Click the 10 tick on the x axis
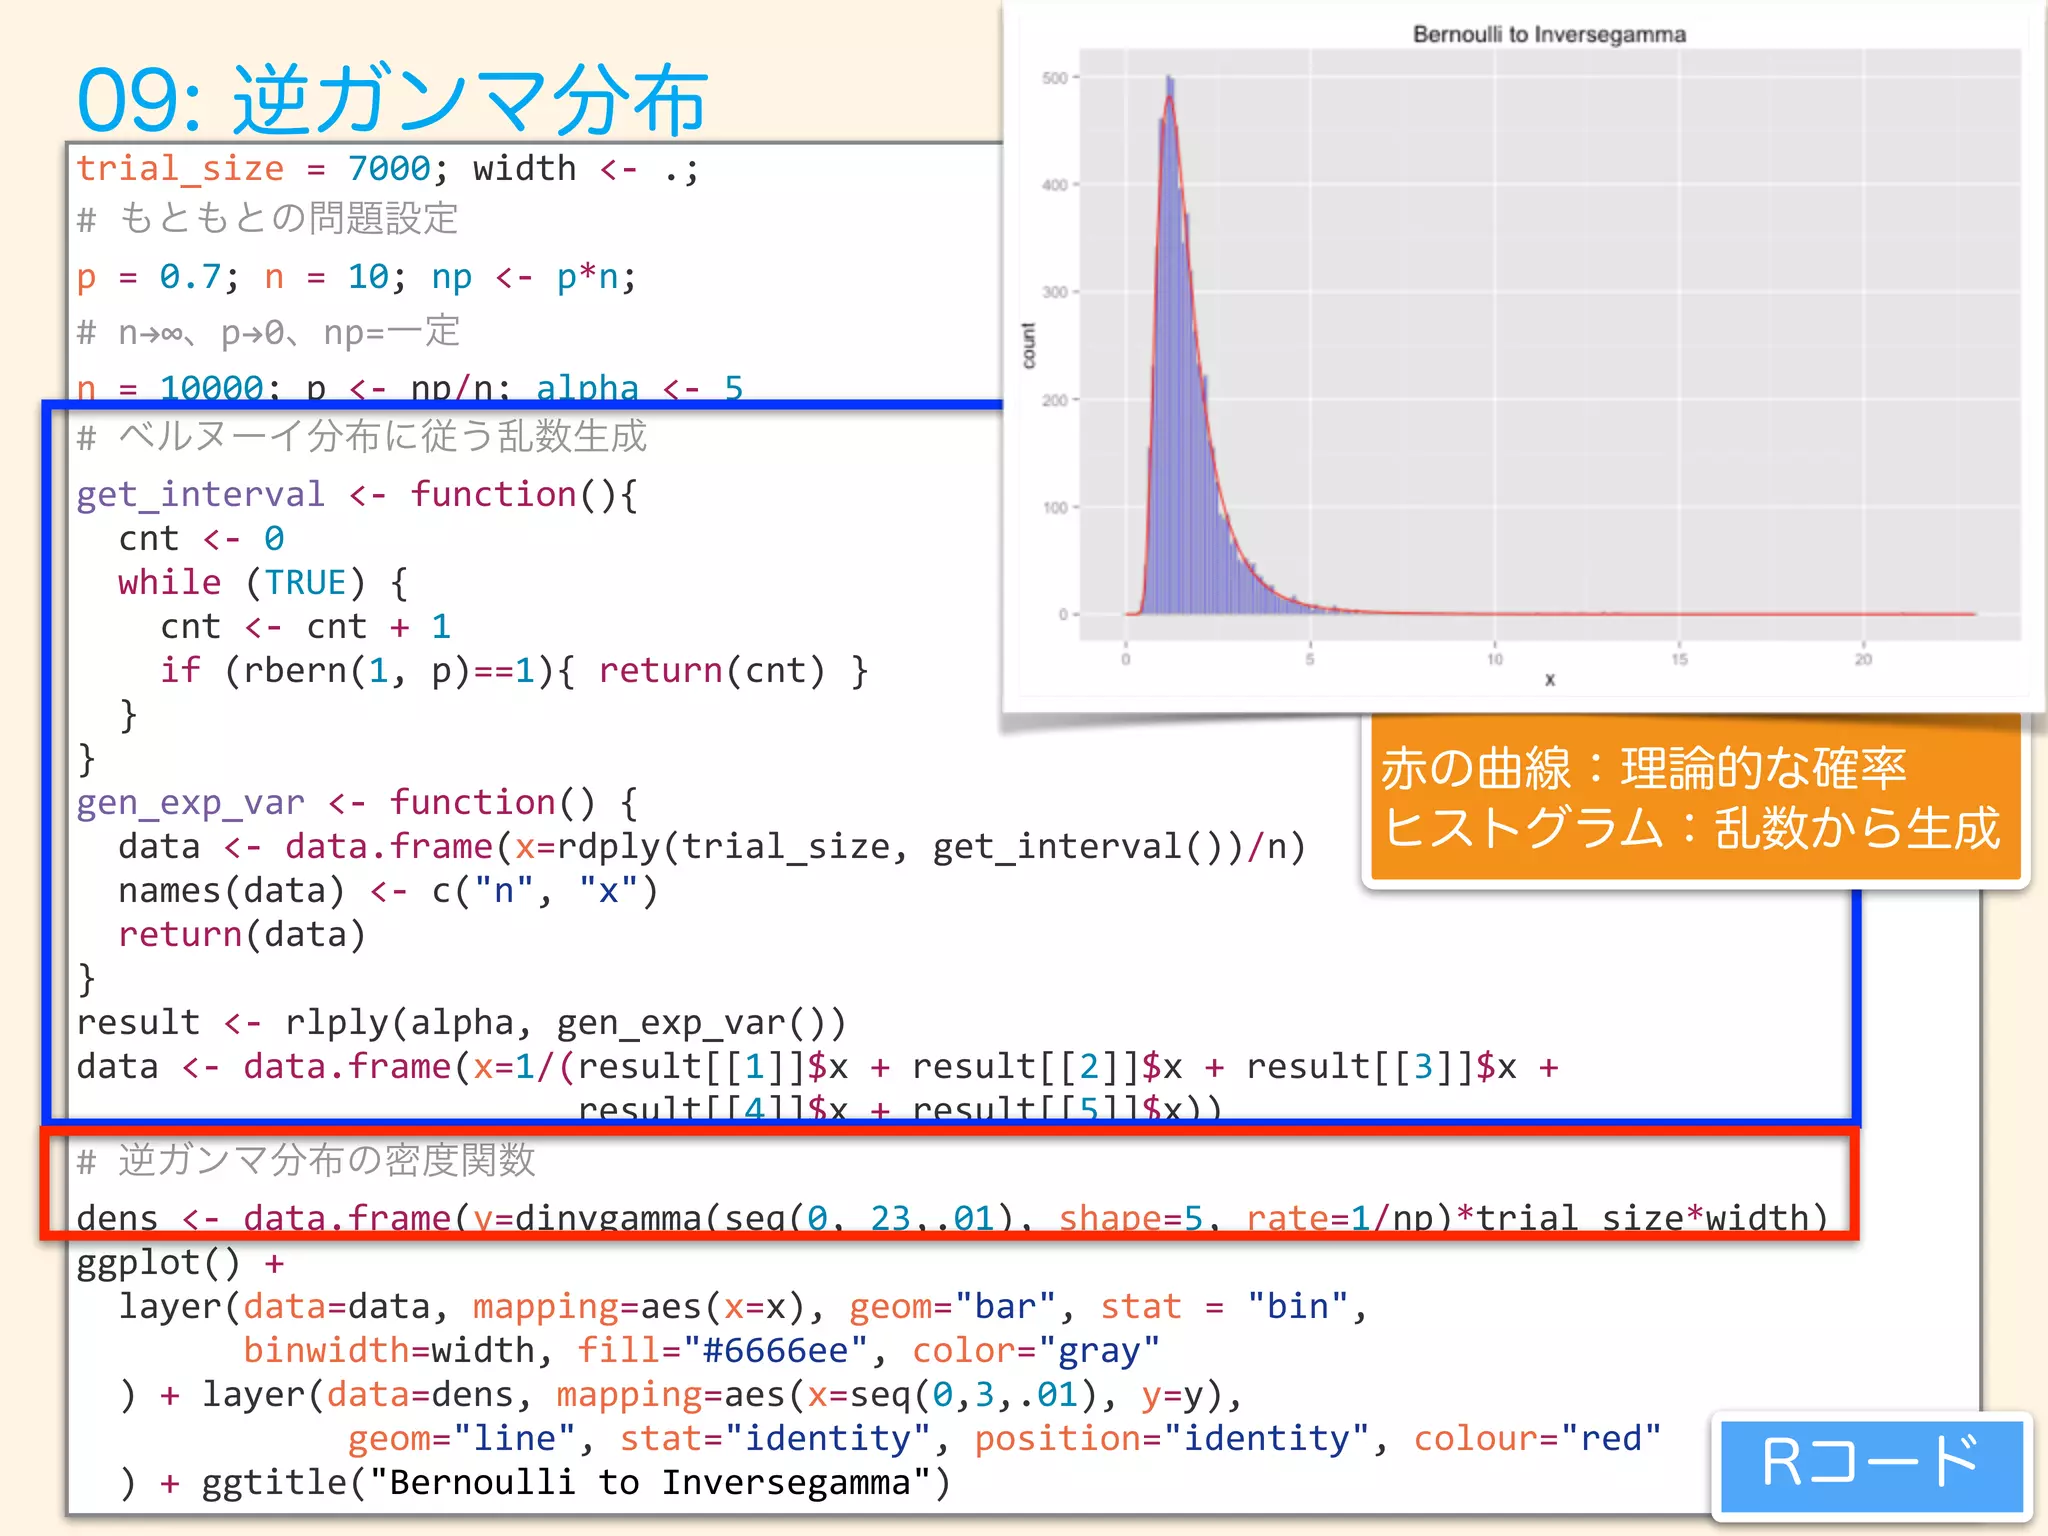This screenshot has height=1536, width=2048. [x=1494, y=660]
